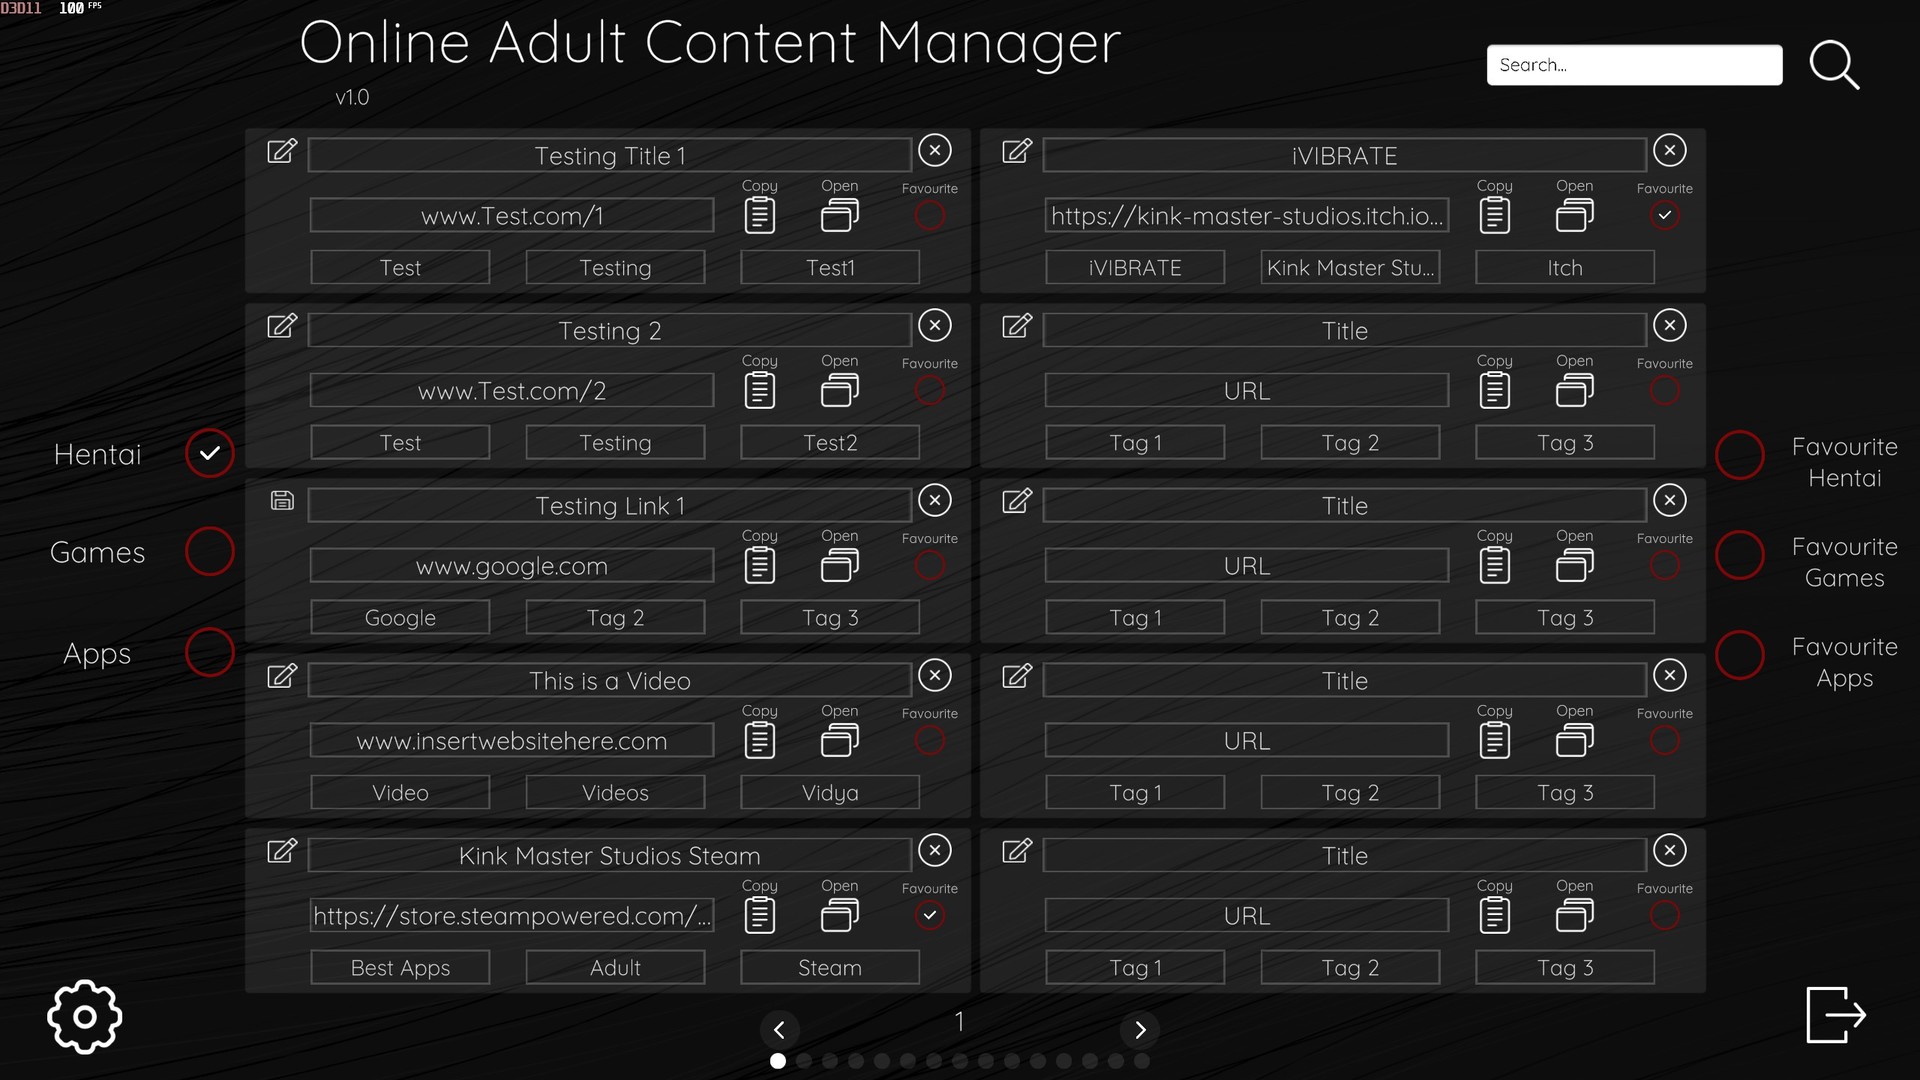Viewport: 1920px width, 1080px height.
Task: Unfavourite the iVIBRATE entry
Action: click(x=1664, y=215)
